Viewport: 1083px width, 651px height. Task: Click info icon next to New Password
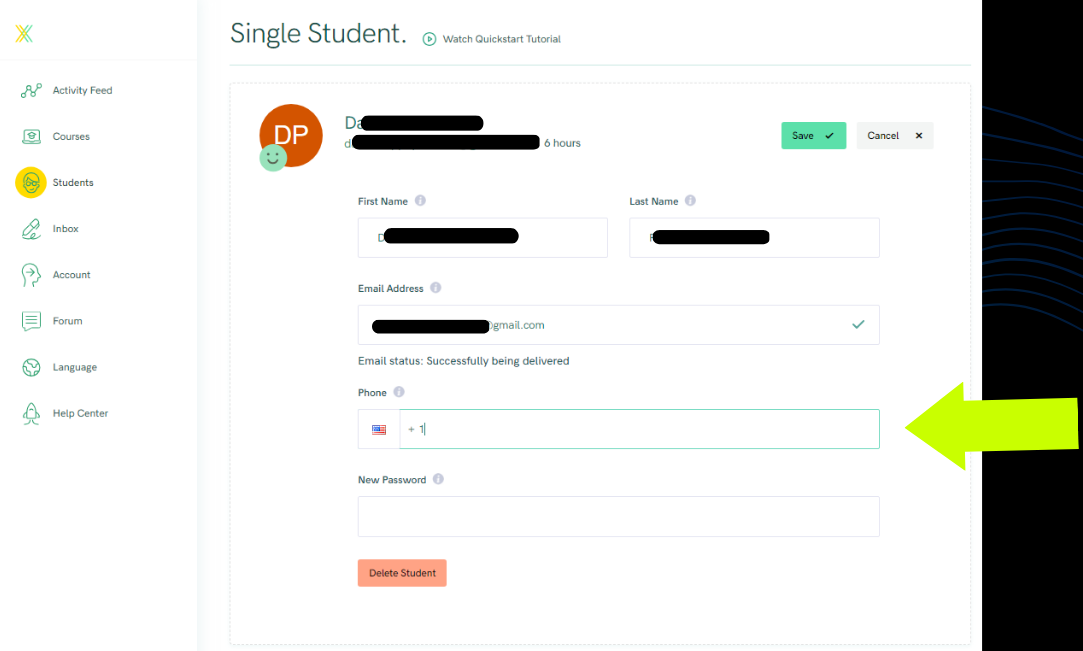[438, 479]
